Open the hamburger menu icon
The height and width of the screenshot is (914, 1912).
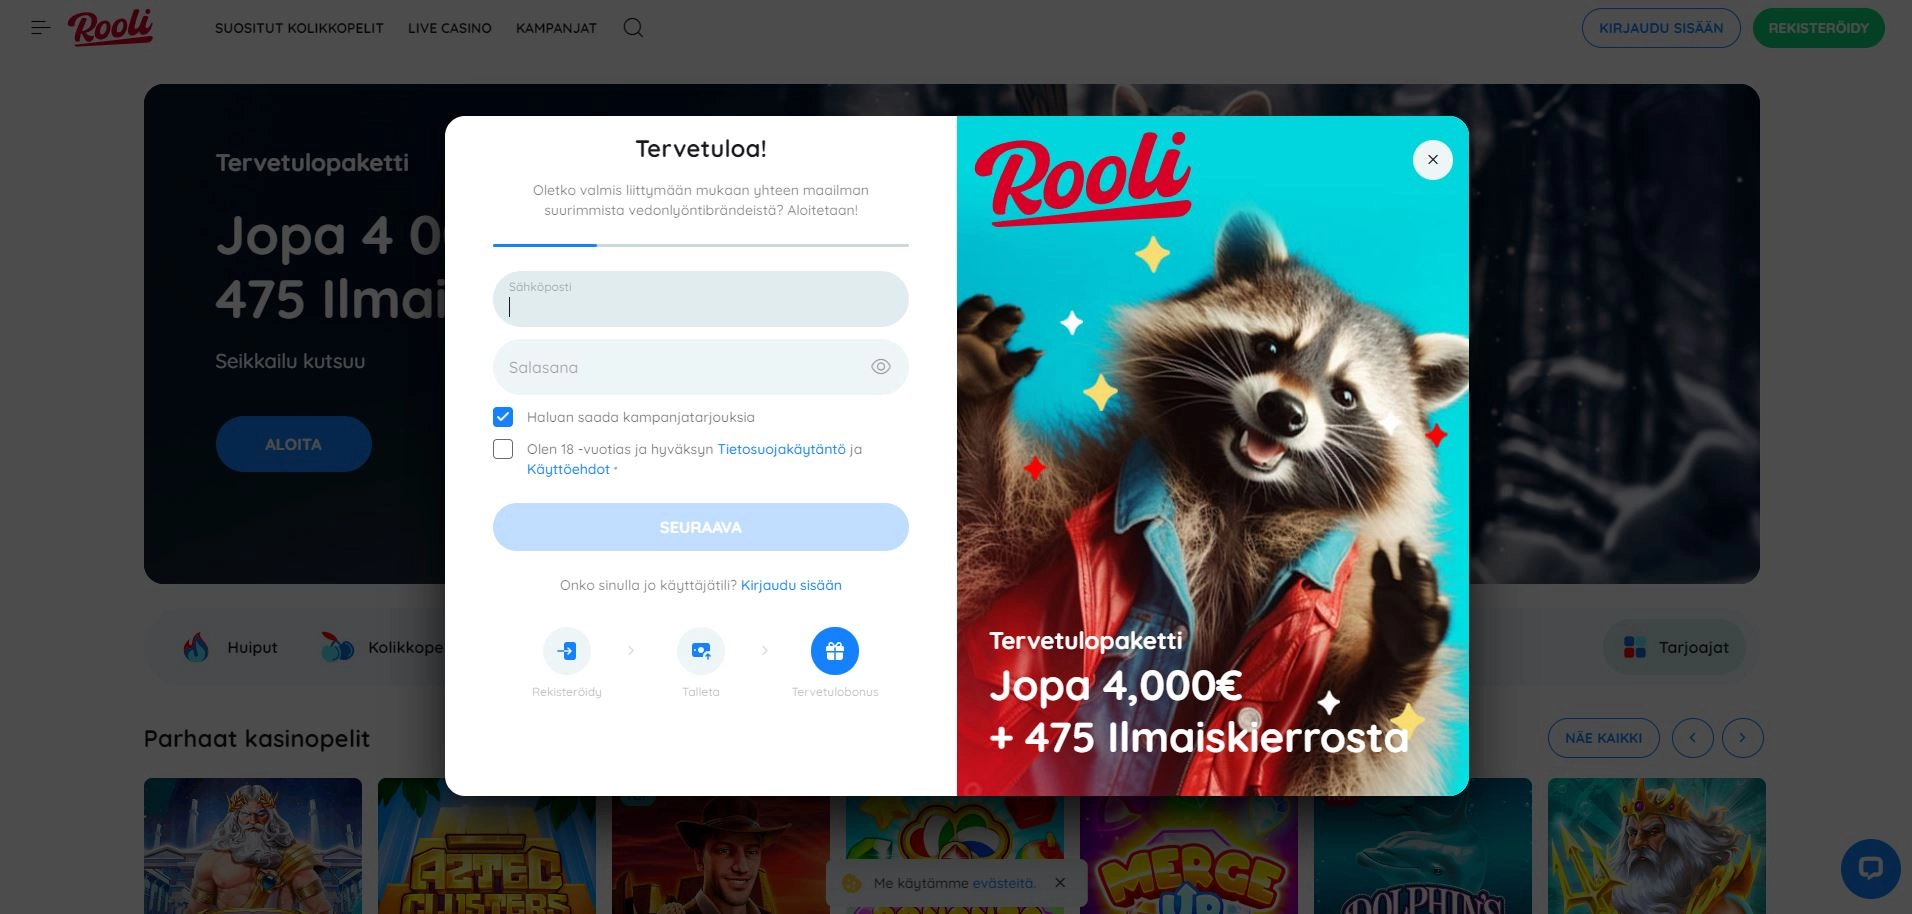[40, 28]
